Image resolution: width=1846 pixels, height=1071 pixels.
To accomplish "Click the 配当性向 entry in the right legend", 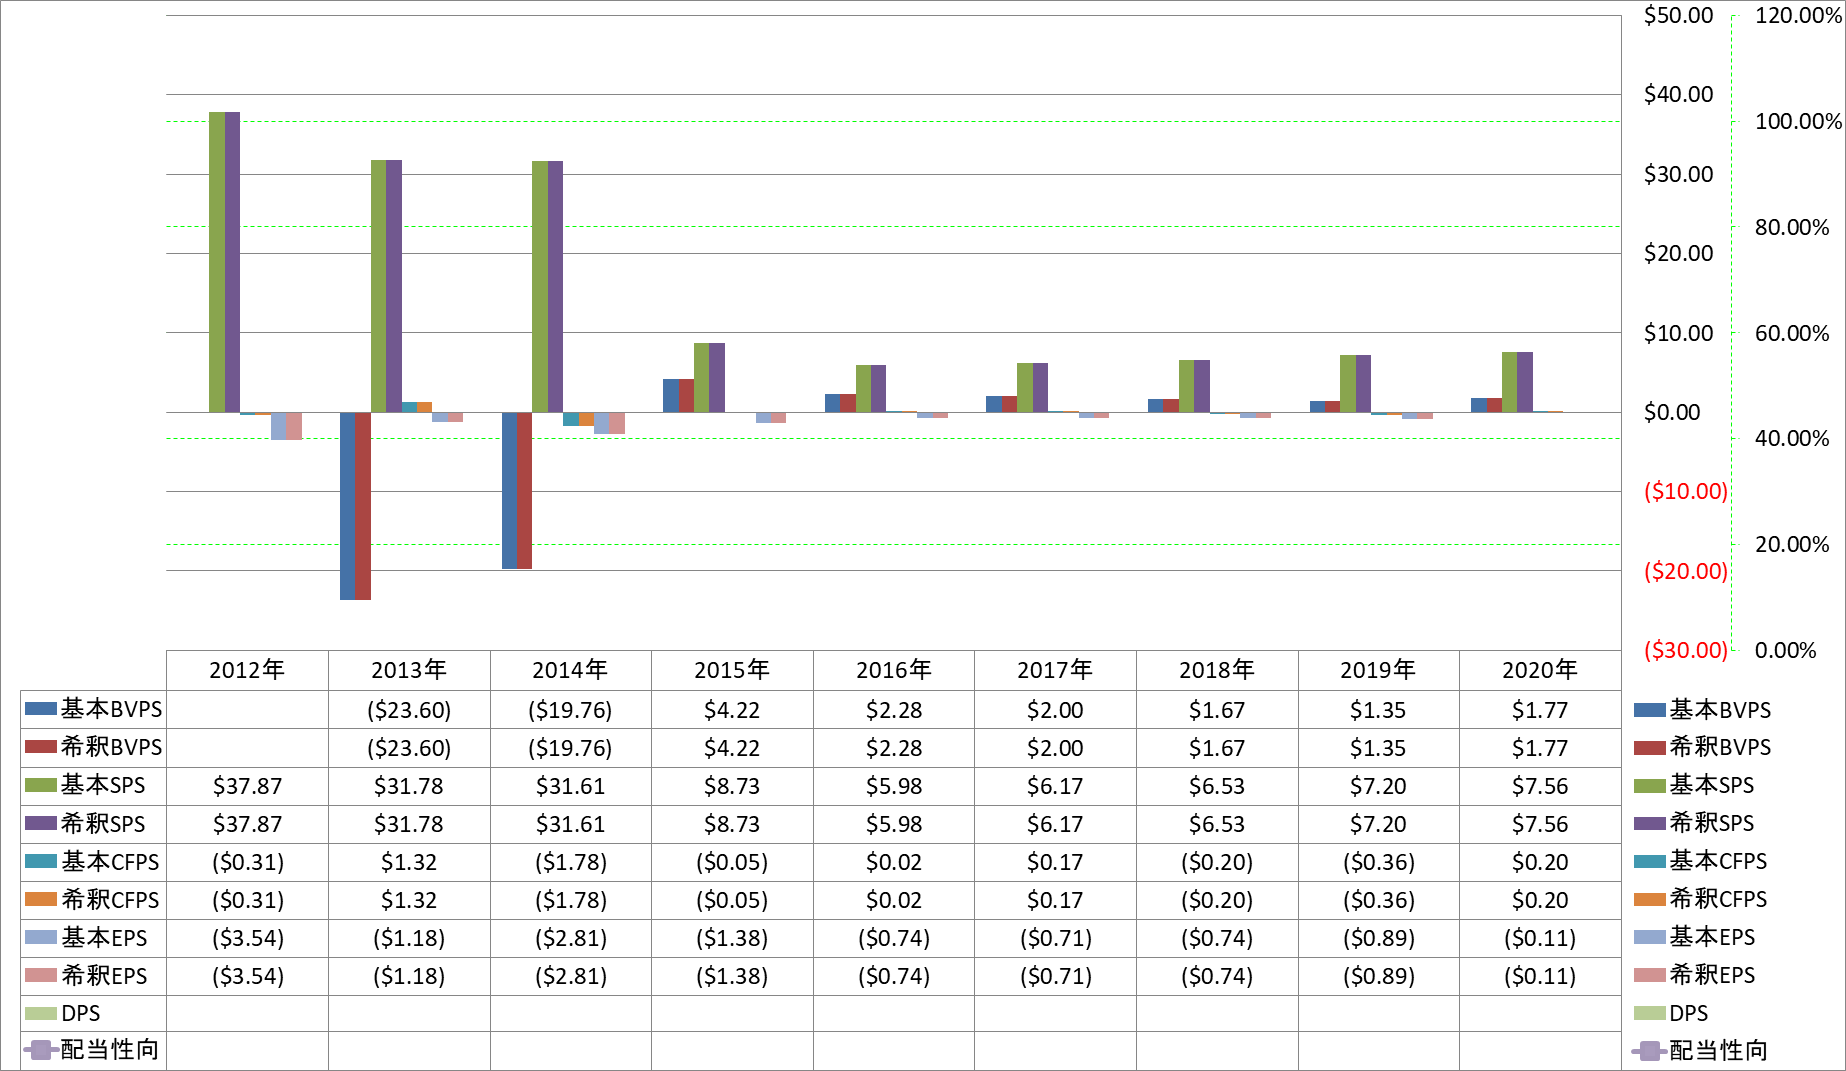I will 1700,1051.
